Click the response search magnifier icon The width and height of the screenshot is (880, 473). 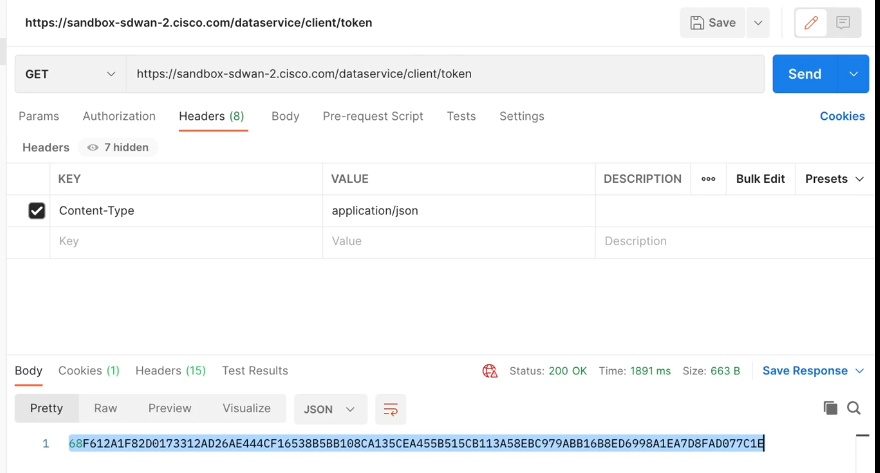(x=854, y=408)
